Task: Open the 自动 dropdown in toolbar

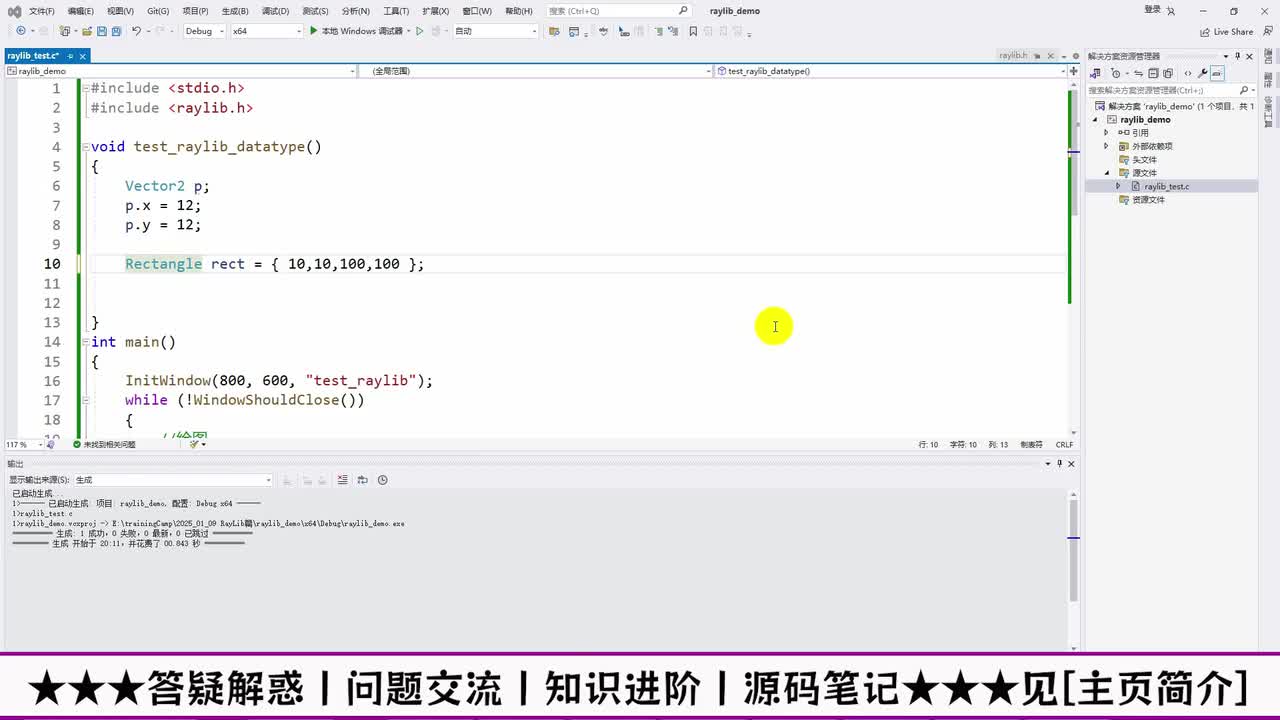Action: point(495,31)
